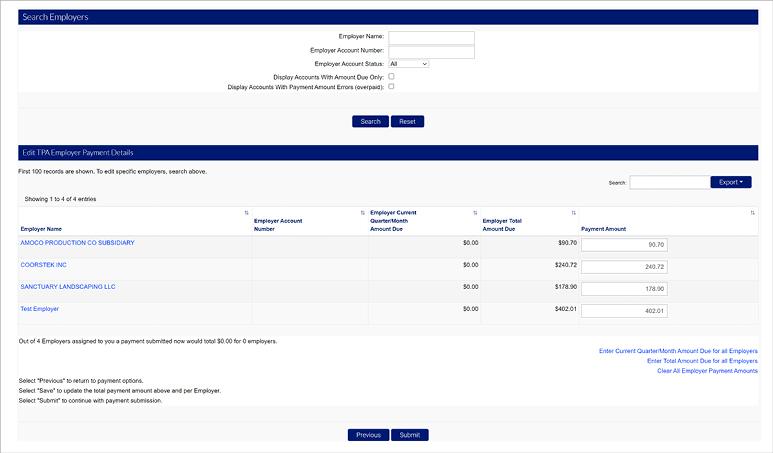Check Display Accounts With Payment Amount Errors

pyautogui.click(x=392, y=87)
